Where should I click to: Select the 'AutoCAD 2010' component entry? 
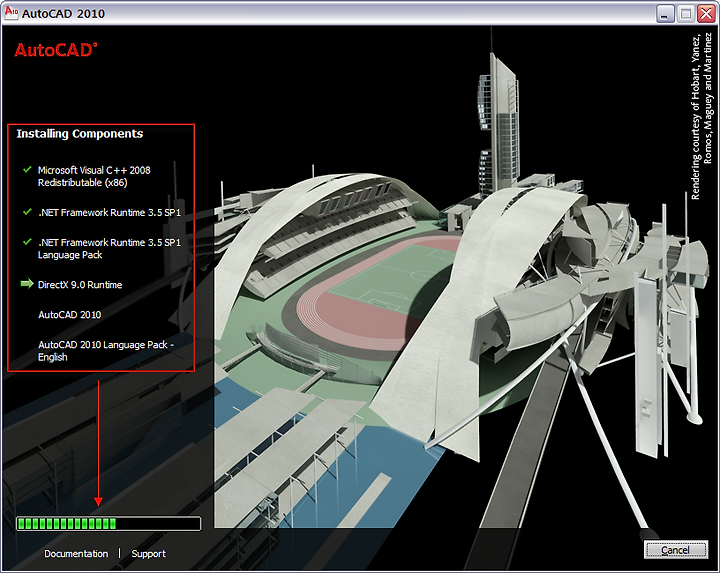pos(70,315)
